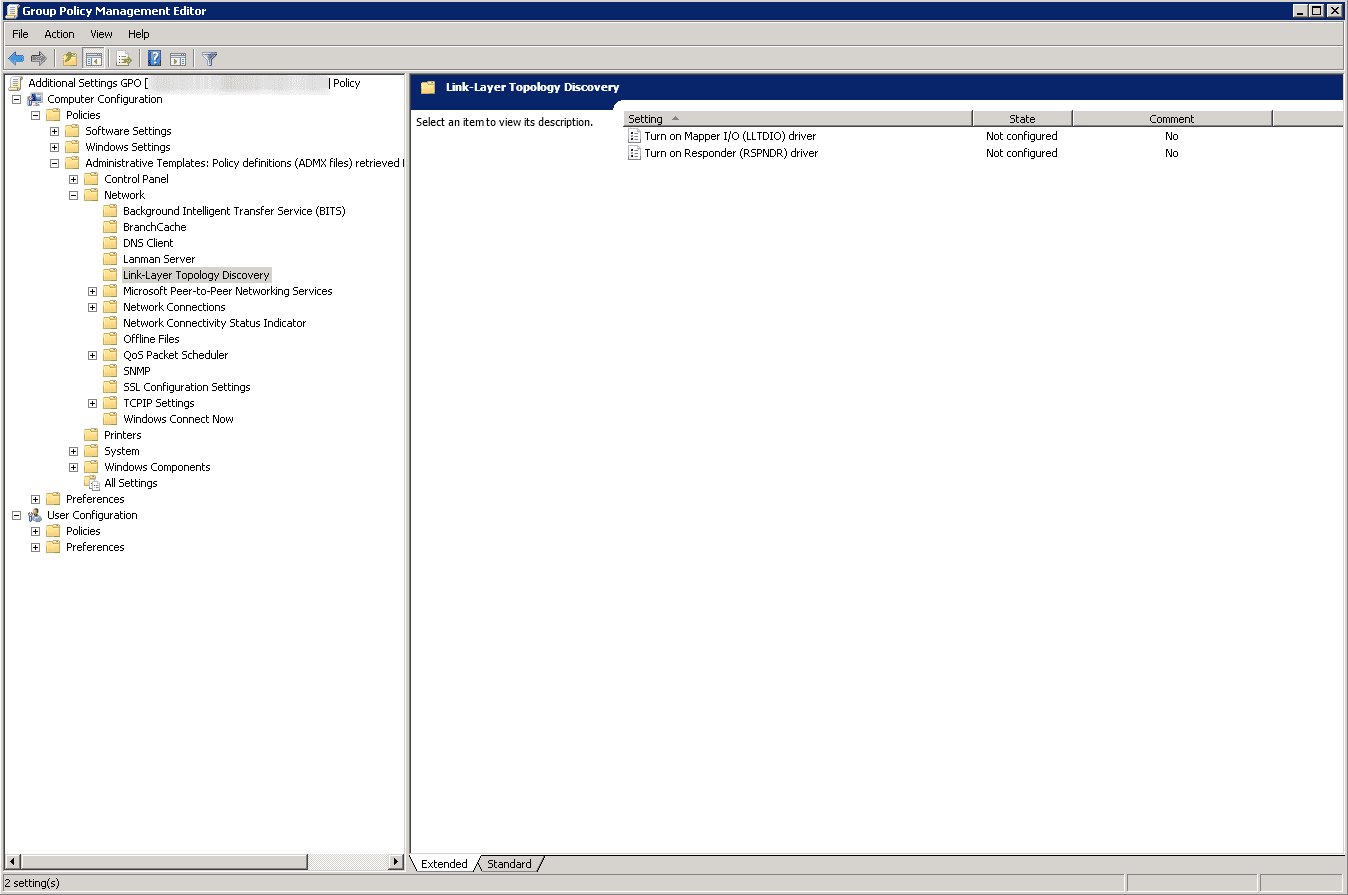Viewport: 1348px width, 895px height.
Task: Expand the Software Settings node
Action: (54, 131)
